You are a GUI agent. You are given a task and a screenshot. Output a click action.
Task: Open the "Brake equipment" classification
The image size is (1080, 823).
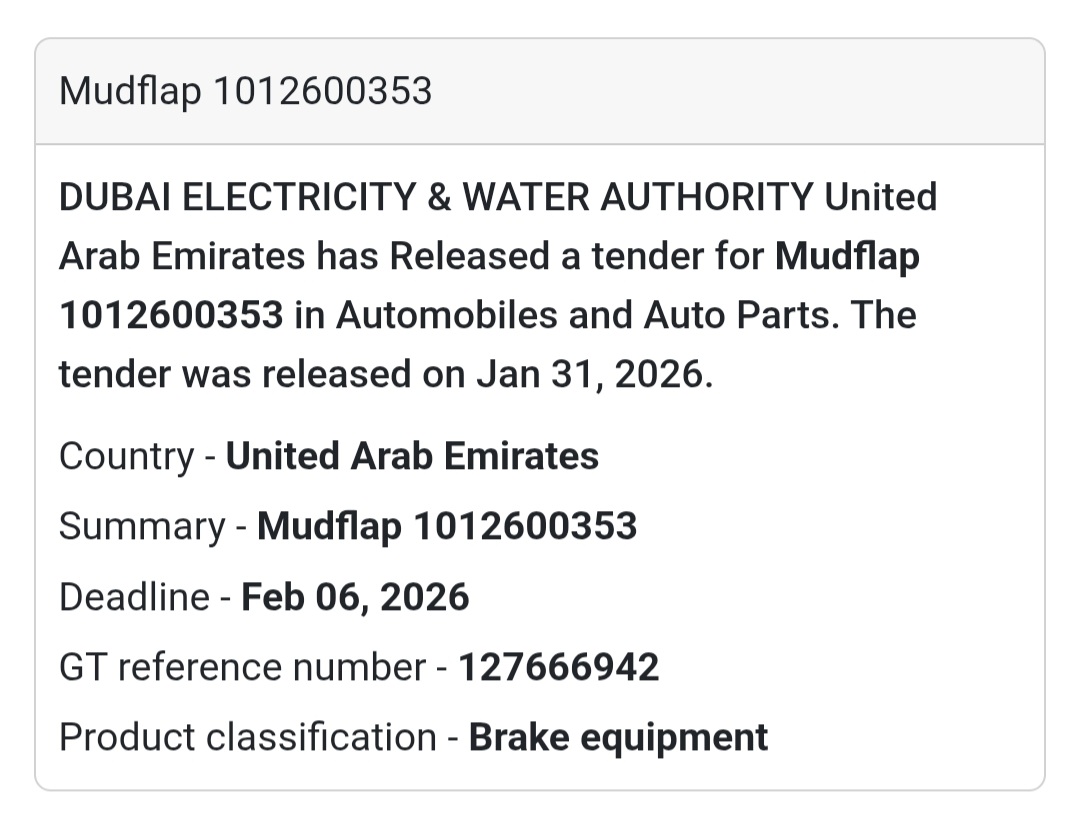[x=618, y=737]
